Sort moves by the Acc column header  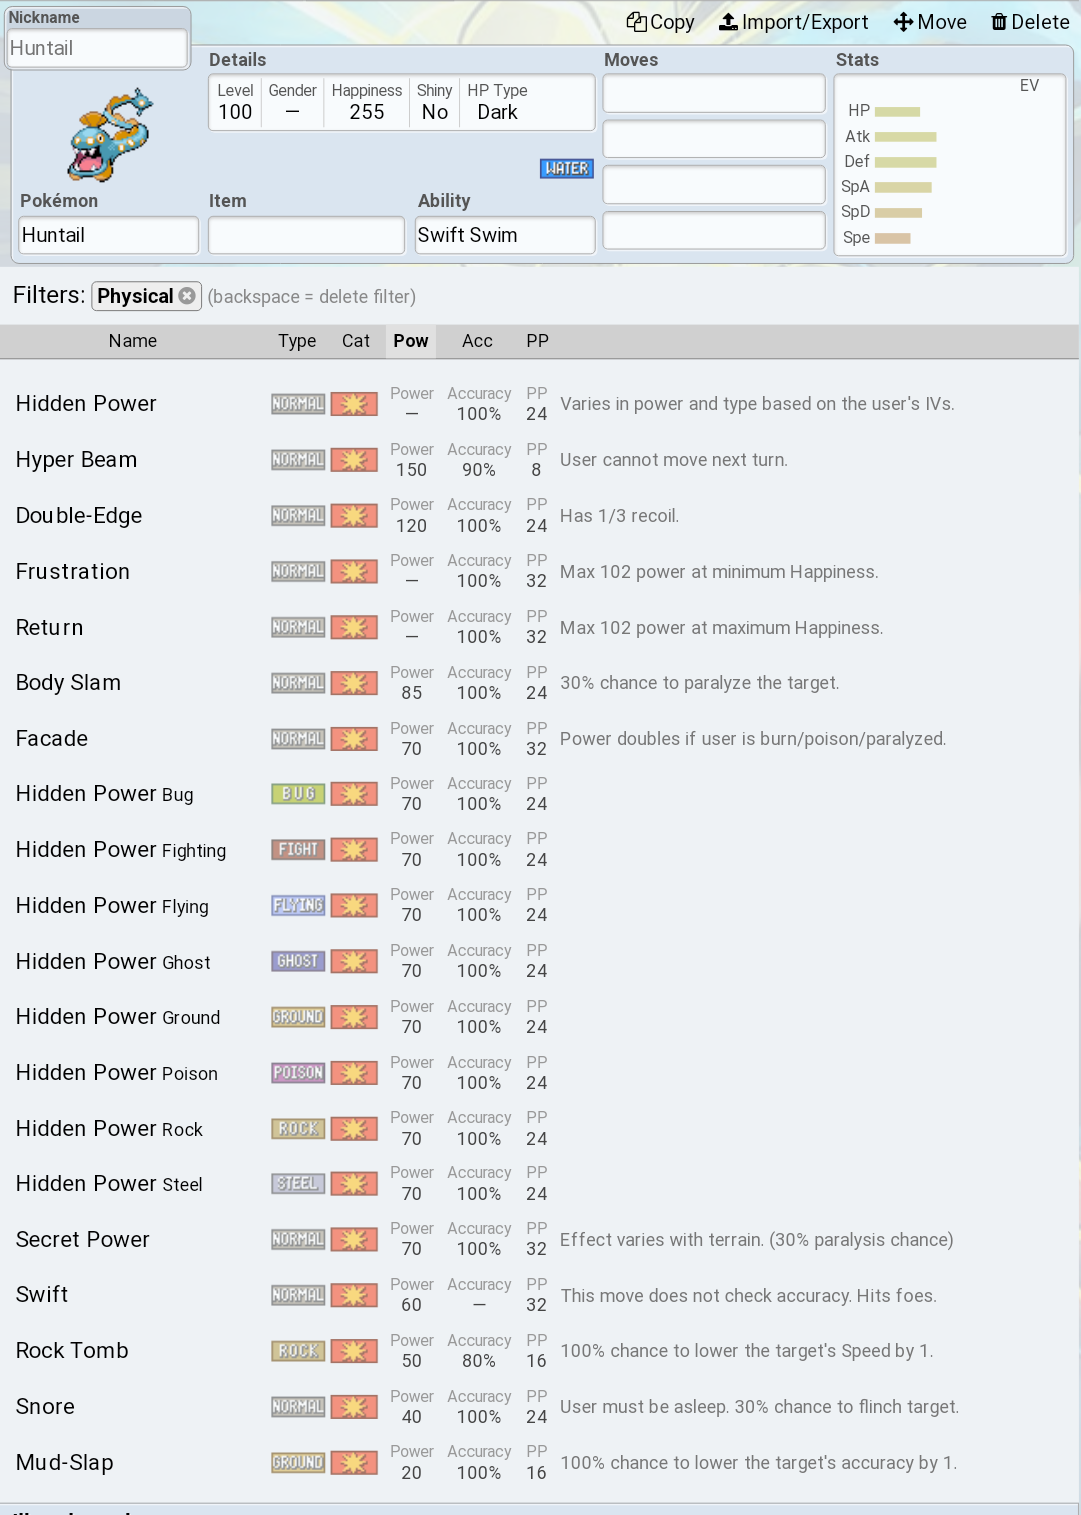[x=477, y=341]
